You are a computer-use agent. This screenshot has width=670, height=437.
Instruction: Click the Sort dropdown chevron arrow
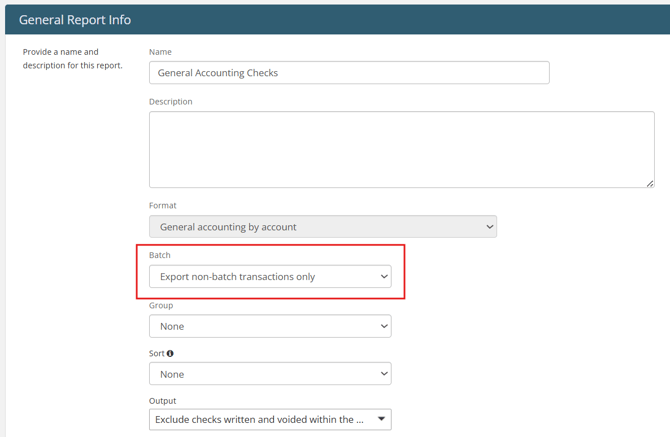pyautogui.click(x=384, y=374)
